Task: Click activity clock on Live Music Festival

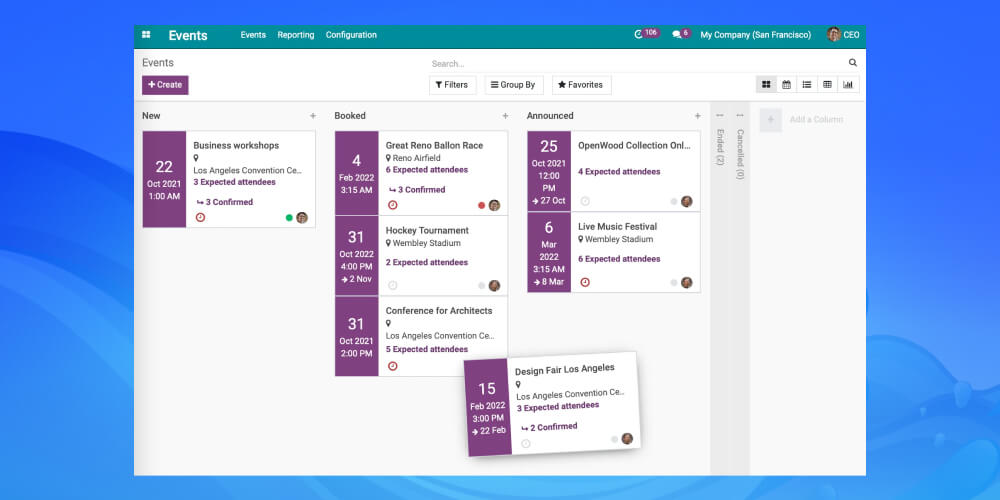Action: (585, 282)
